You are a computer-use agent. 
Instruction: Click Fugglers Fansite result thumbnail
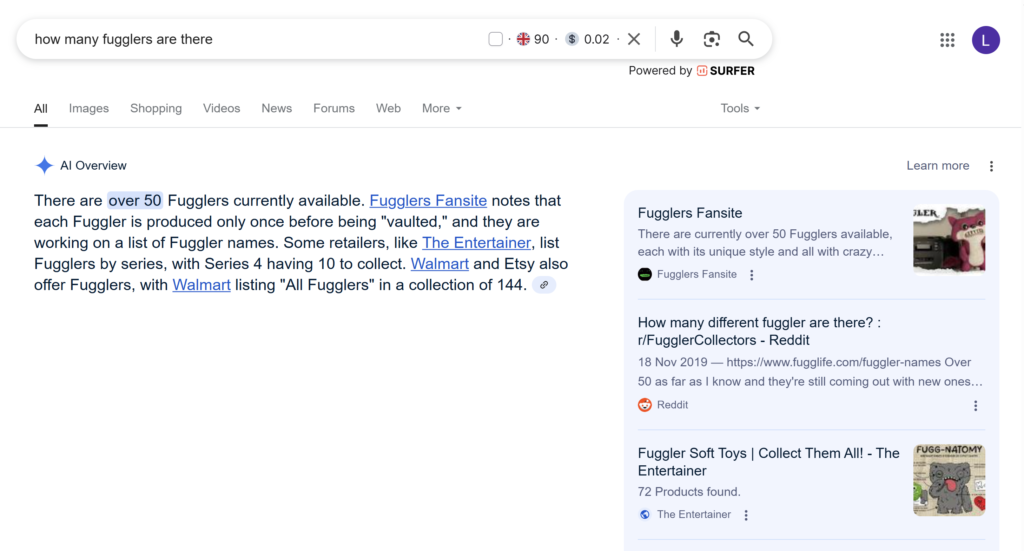[x=949, y=241]
